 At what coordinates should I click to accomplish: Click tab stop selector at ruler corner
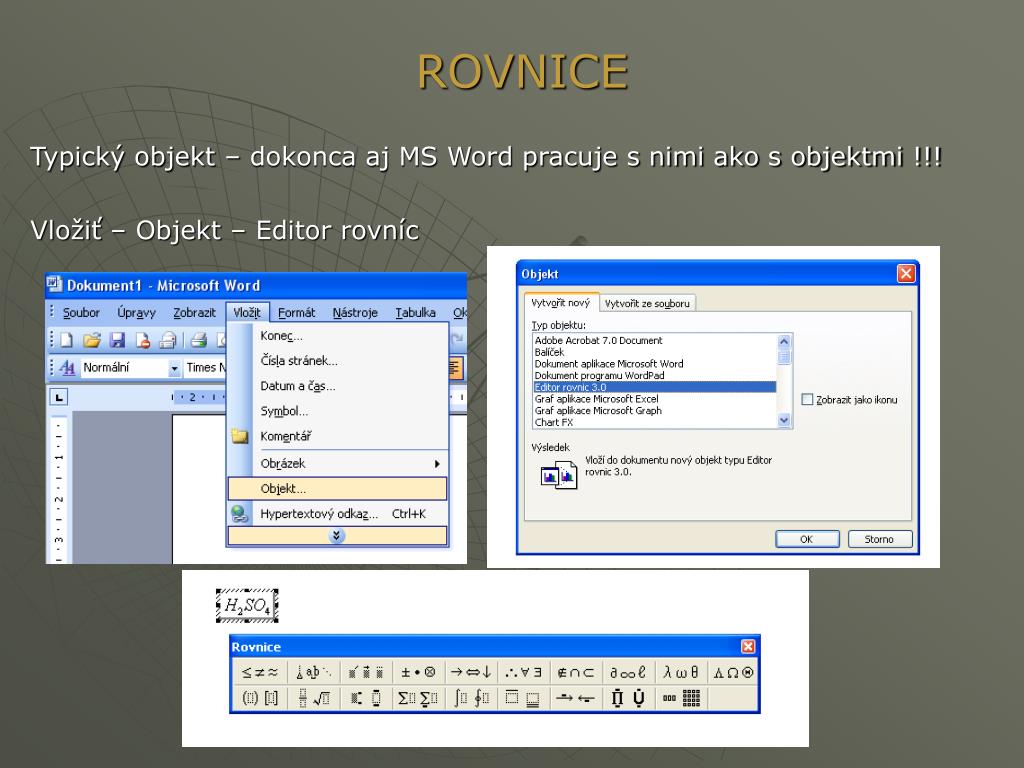[59, 396]
